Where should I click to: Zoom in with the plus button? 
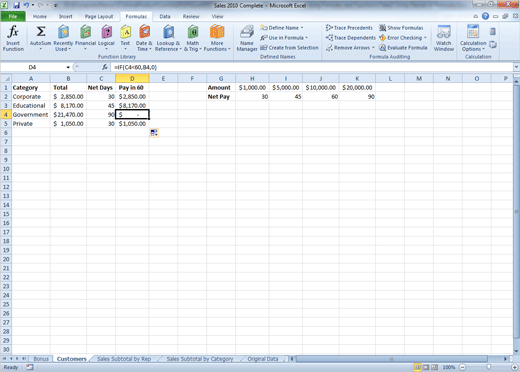tap(515, 367)
